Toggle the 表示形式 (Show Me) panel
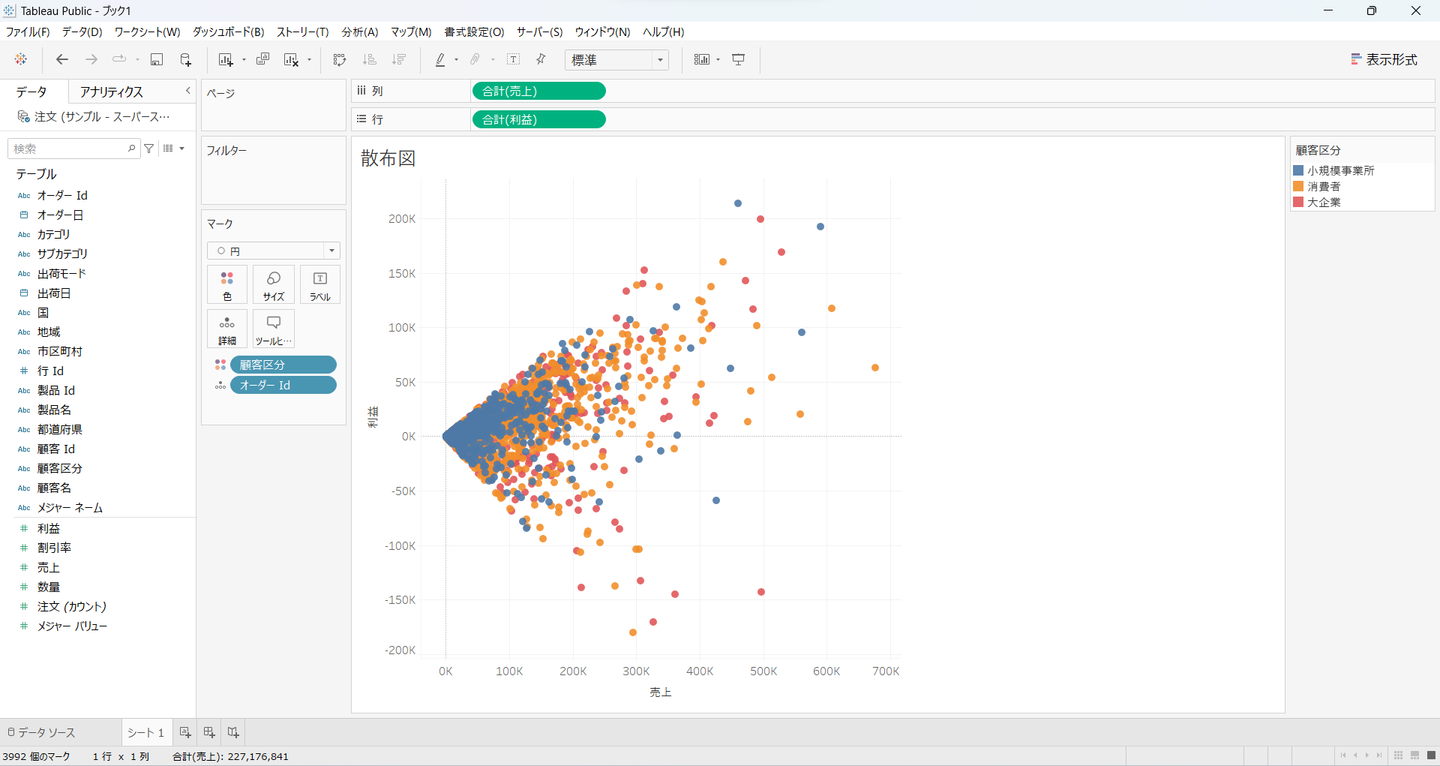The width and height of the screenshot is (1440, 766). pyautogui.click(x=1384, y=60)
